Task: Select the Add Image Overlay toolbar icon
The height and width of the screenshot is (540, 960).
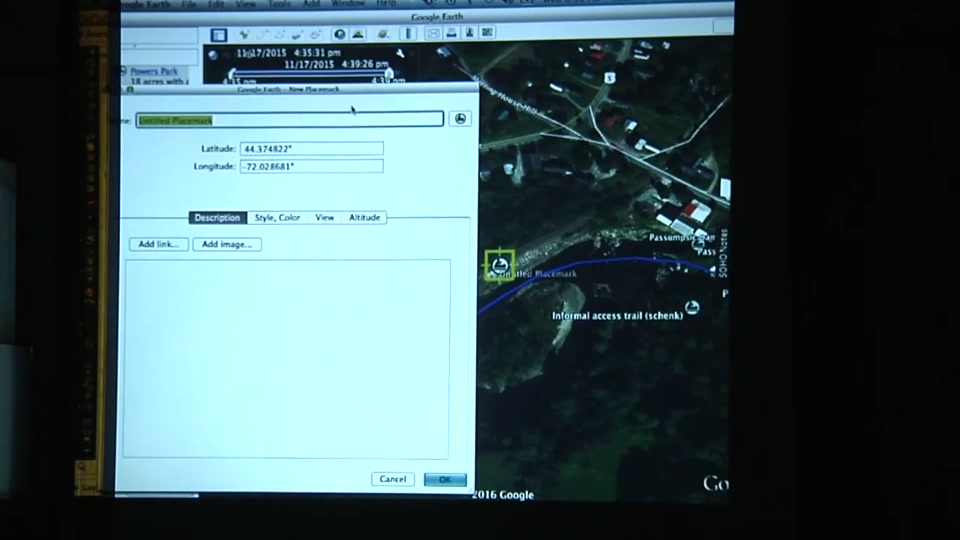Action: click(298, 34)
